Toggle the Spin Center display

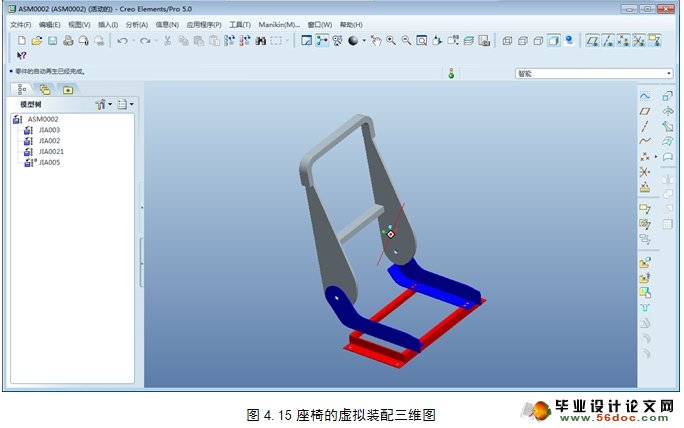click(x=322, y=41)
